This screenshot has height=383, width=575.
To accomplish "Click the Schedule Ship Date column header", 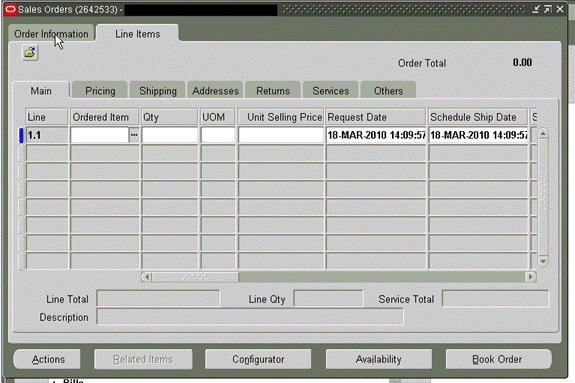I will (x=478, y=117).
